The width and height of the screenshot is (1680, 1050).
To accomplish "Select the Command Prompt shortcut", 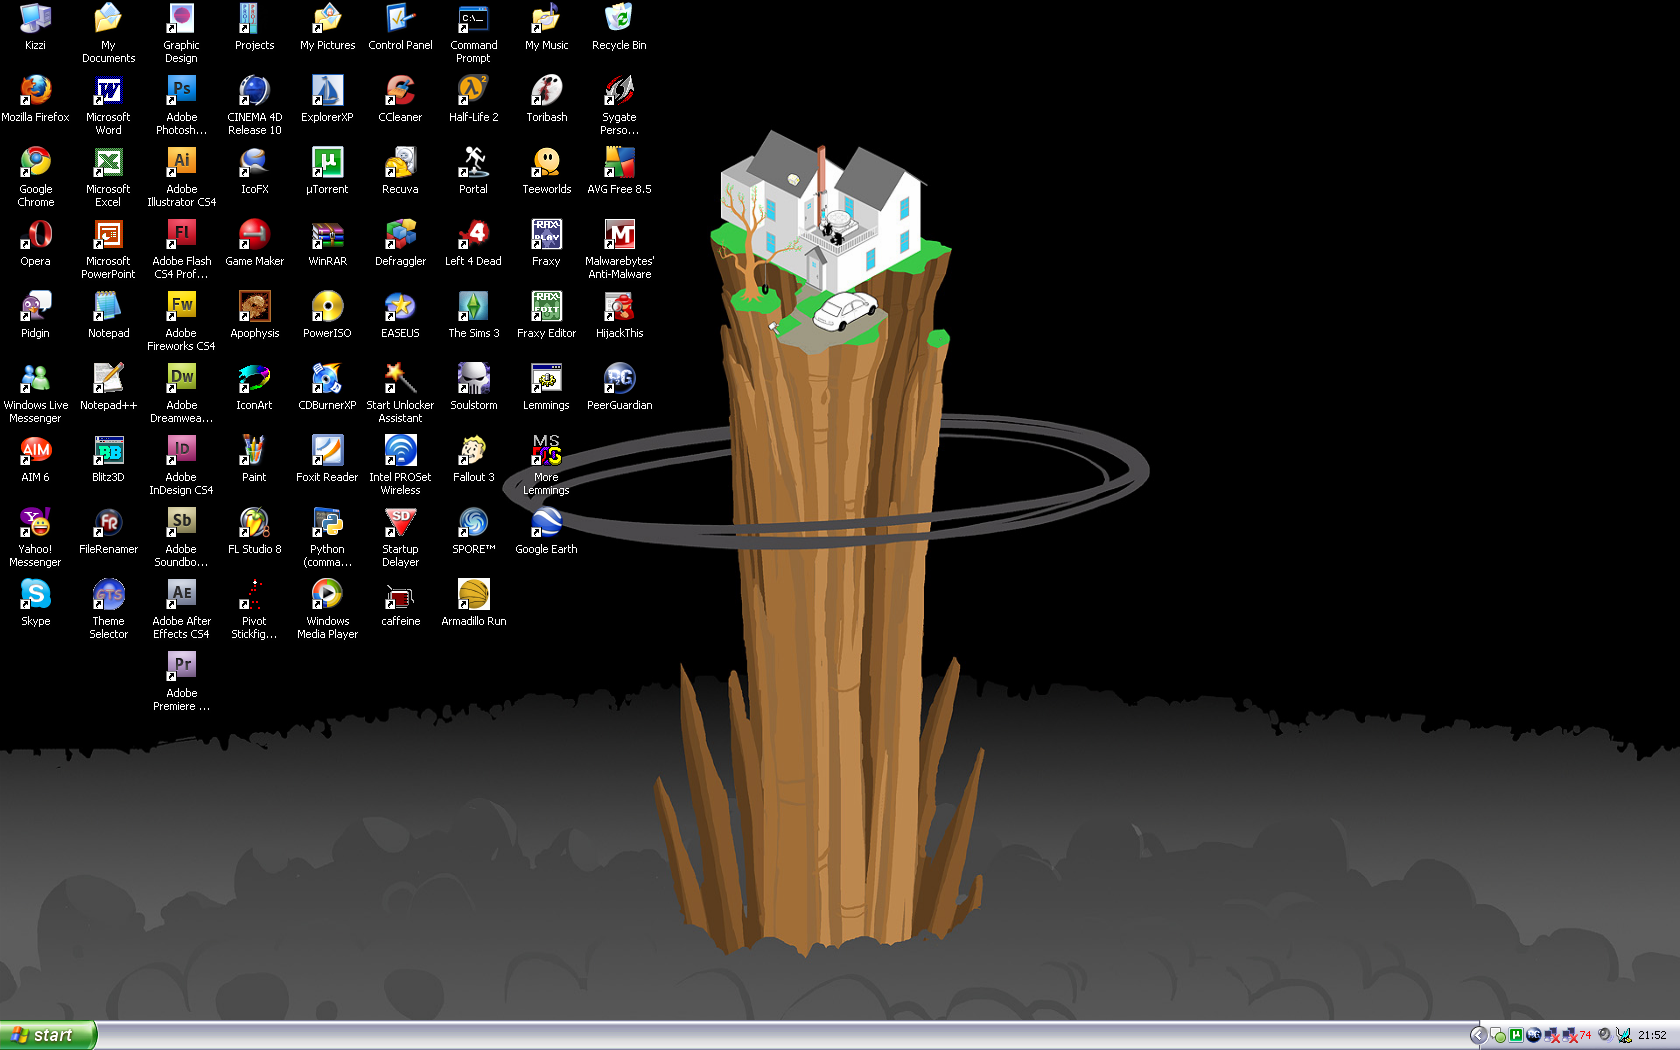I will click(x=473, y=20).
